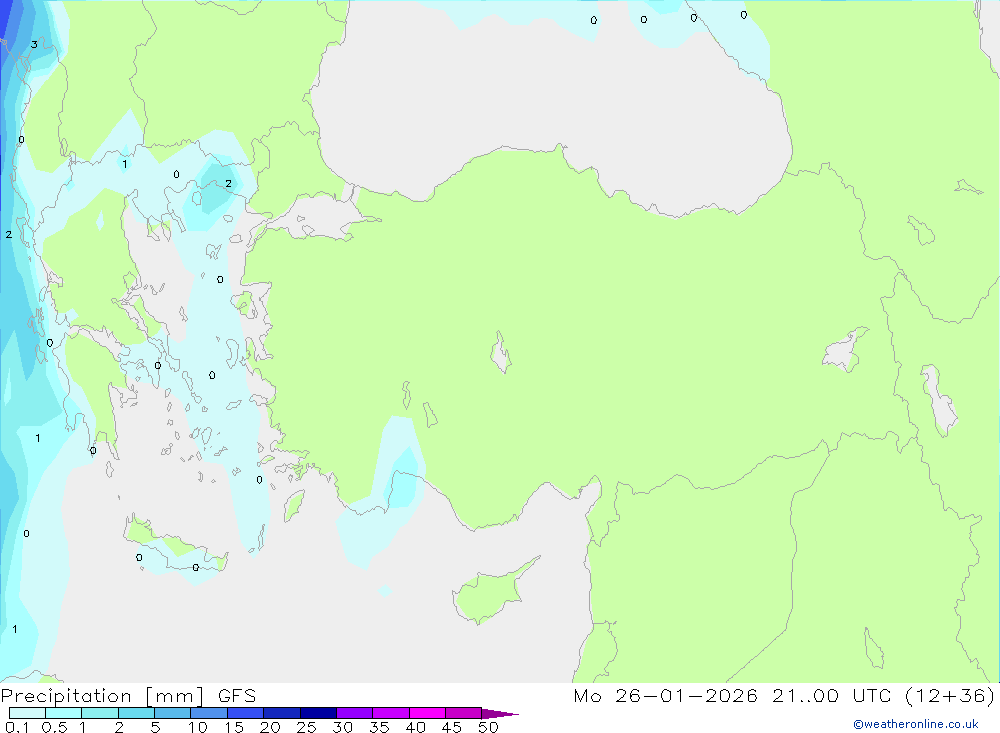Click the '0.1' legend scale label

point(17,727)
